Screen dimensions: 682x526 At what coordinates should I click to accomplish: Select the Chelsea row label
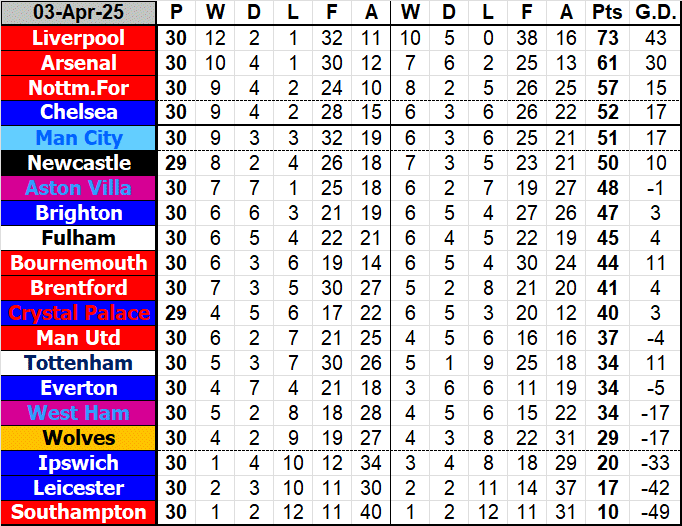click(x=79, y=113)
